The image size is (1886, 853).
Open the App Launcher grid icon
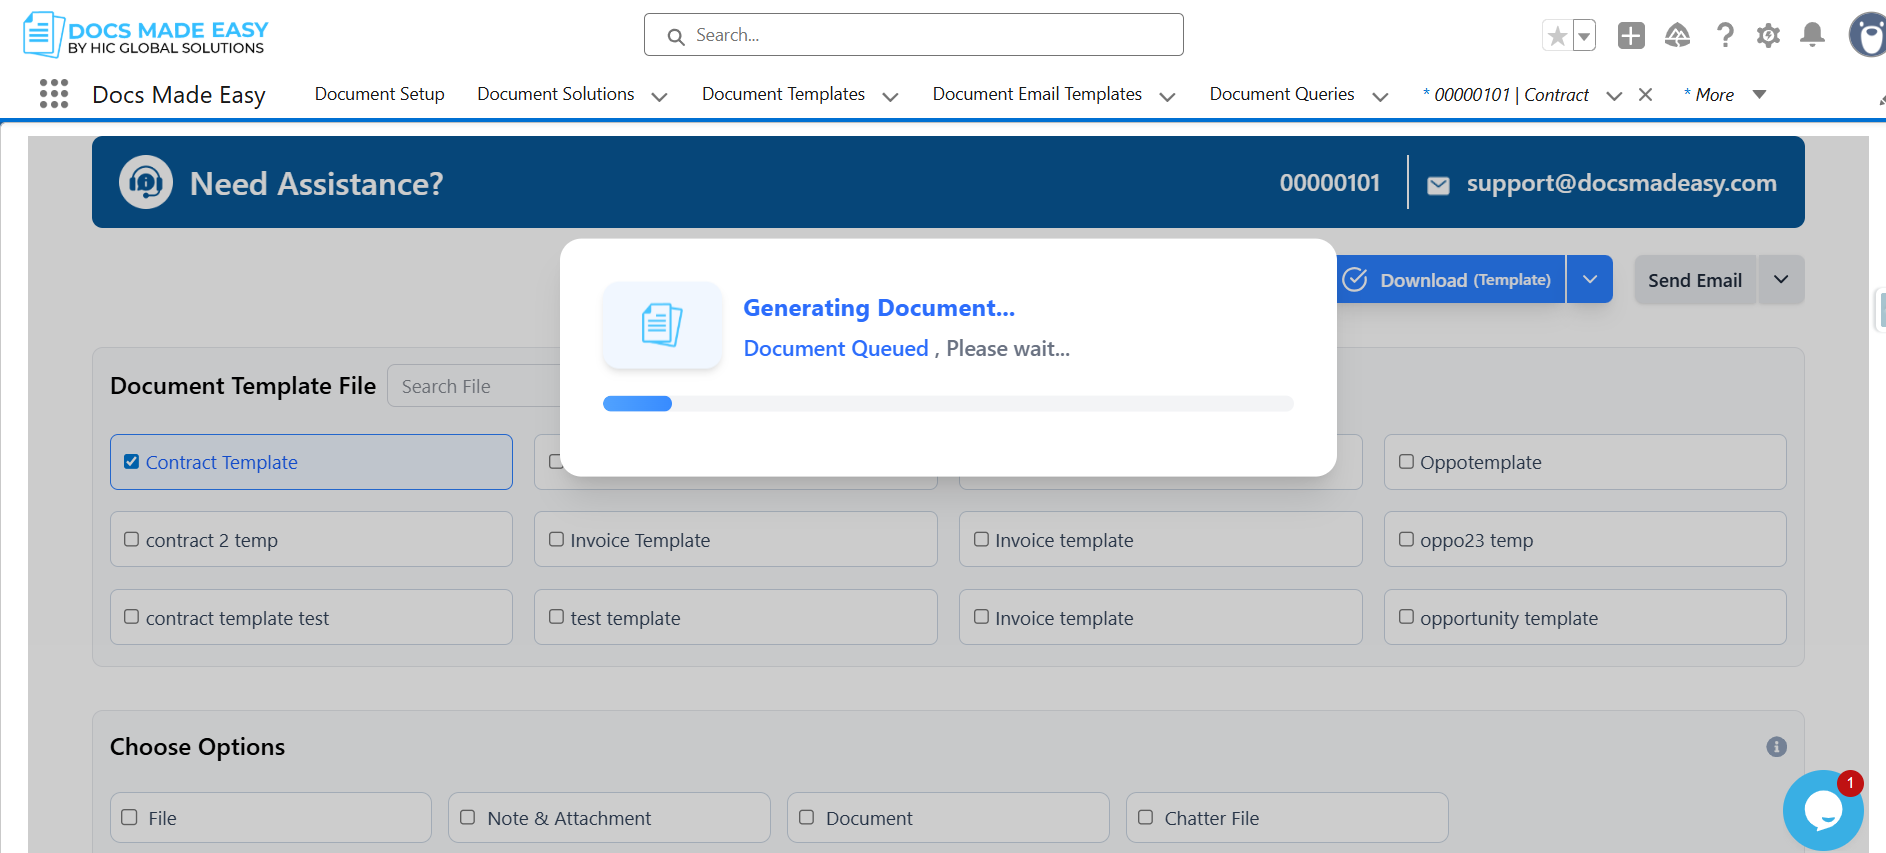tap(54, 94)
